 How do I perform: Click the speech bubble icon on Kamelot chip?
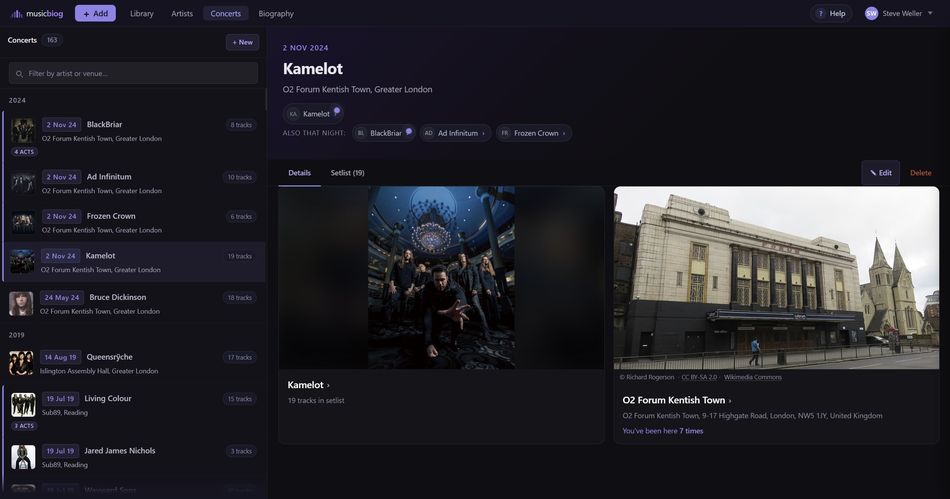pos(337,111)
